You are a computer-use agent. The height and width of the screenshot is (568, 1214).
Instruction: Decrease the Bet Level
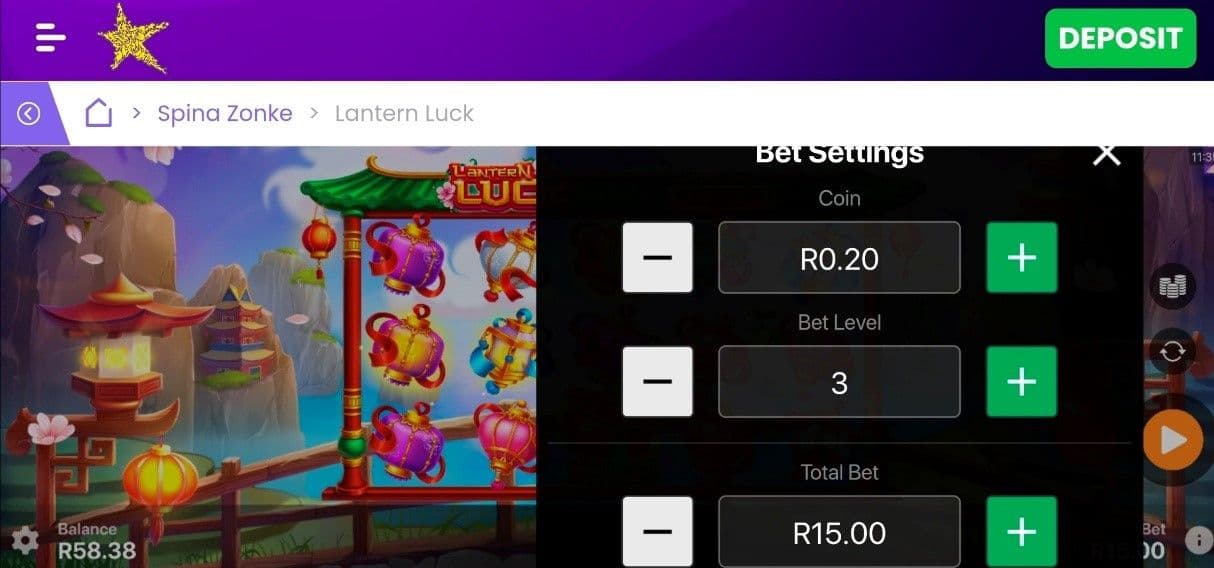[657, 382]
